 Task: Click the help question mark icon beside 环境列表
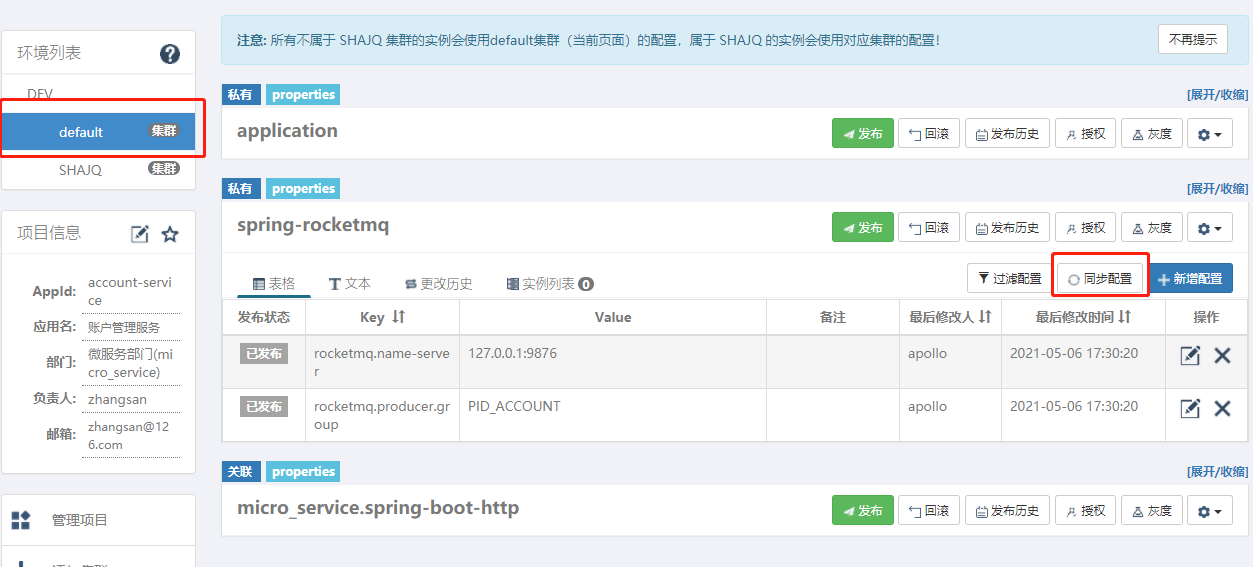[x=170, y=54]
